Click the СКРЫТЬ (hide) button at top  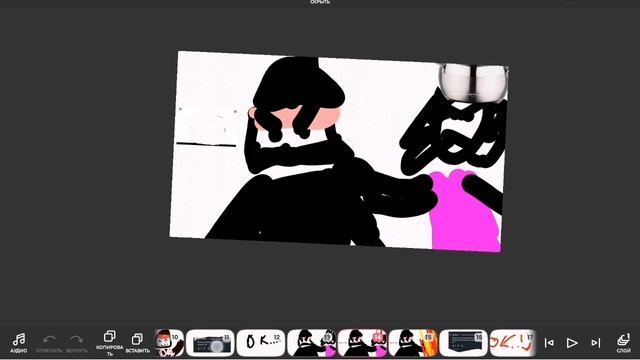(x=320, y=2)
